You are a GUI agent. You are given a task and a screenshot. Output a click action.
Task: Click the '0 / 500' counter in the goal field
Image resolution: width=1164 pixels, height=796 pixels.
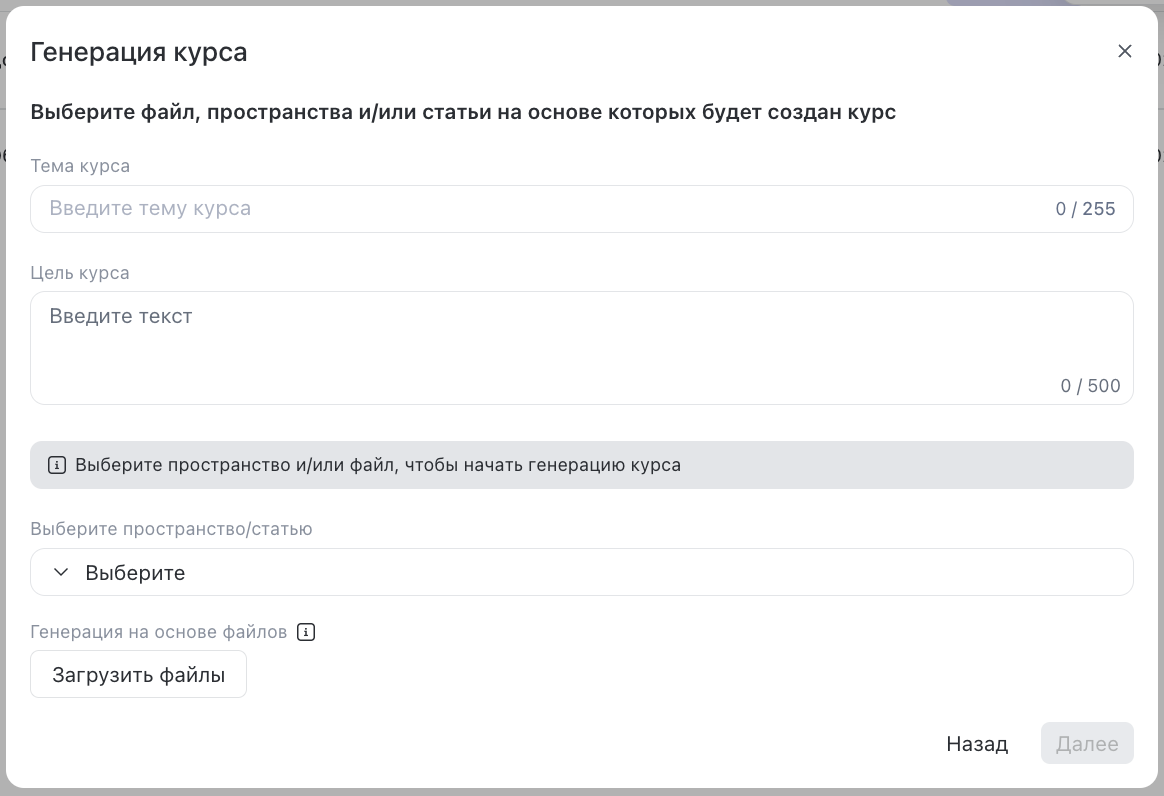pyautogui.click(x=1091, y=385)
